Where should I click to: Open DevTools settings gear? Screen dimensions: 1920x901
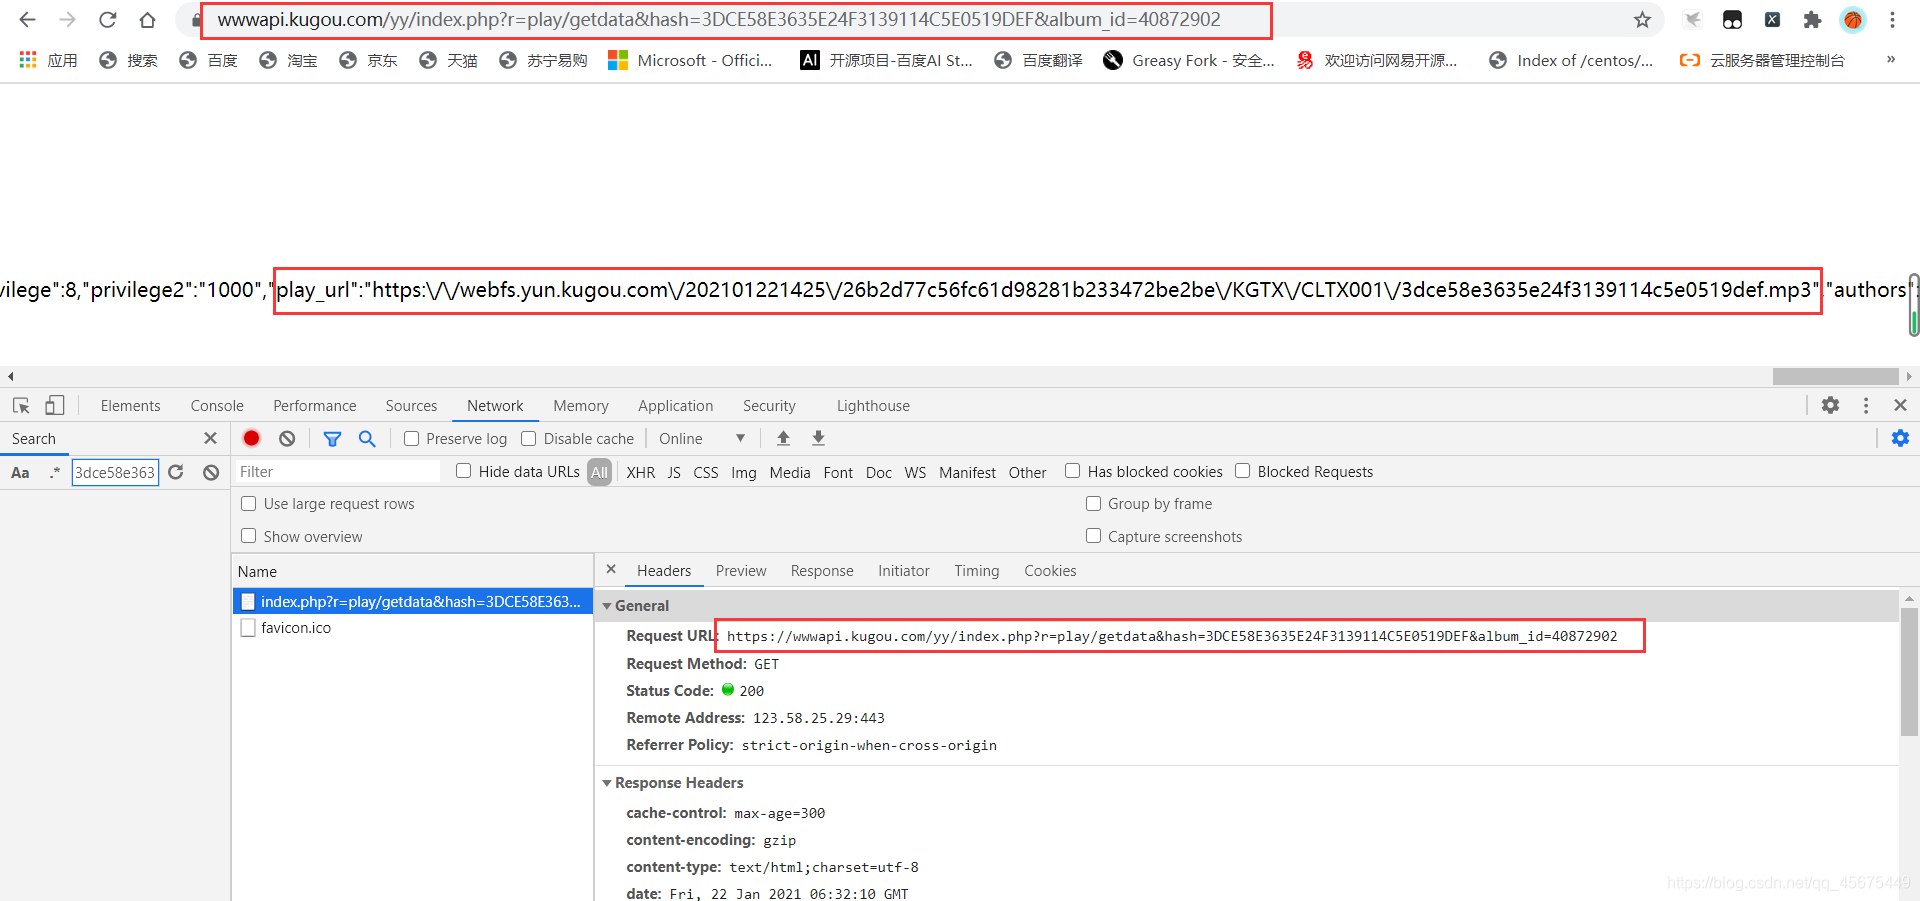click(x=1832, y=405)
